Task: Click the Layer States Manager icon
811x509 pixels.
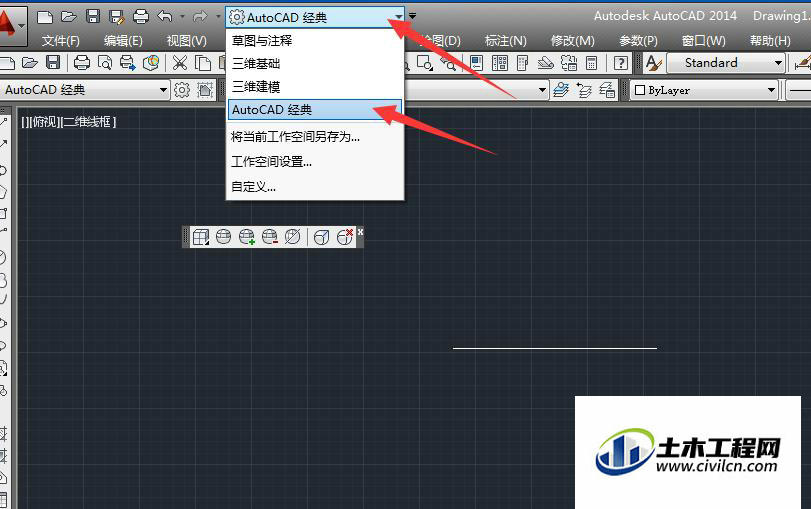Action: (x=607, y=90)
